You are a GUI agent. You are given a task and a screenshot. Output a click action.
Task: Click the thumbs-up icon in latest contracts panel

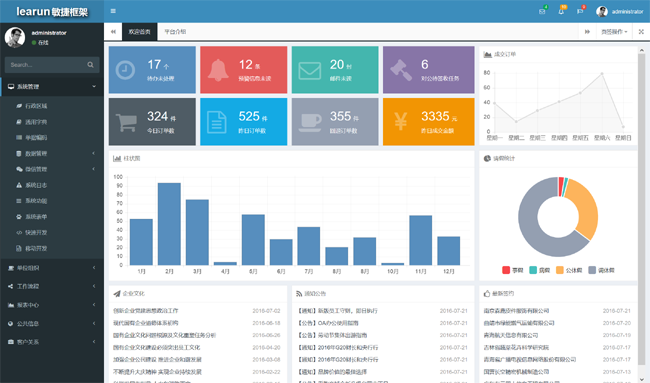click(x=487, y=293)
